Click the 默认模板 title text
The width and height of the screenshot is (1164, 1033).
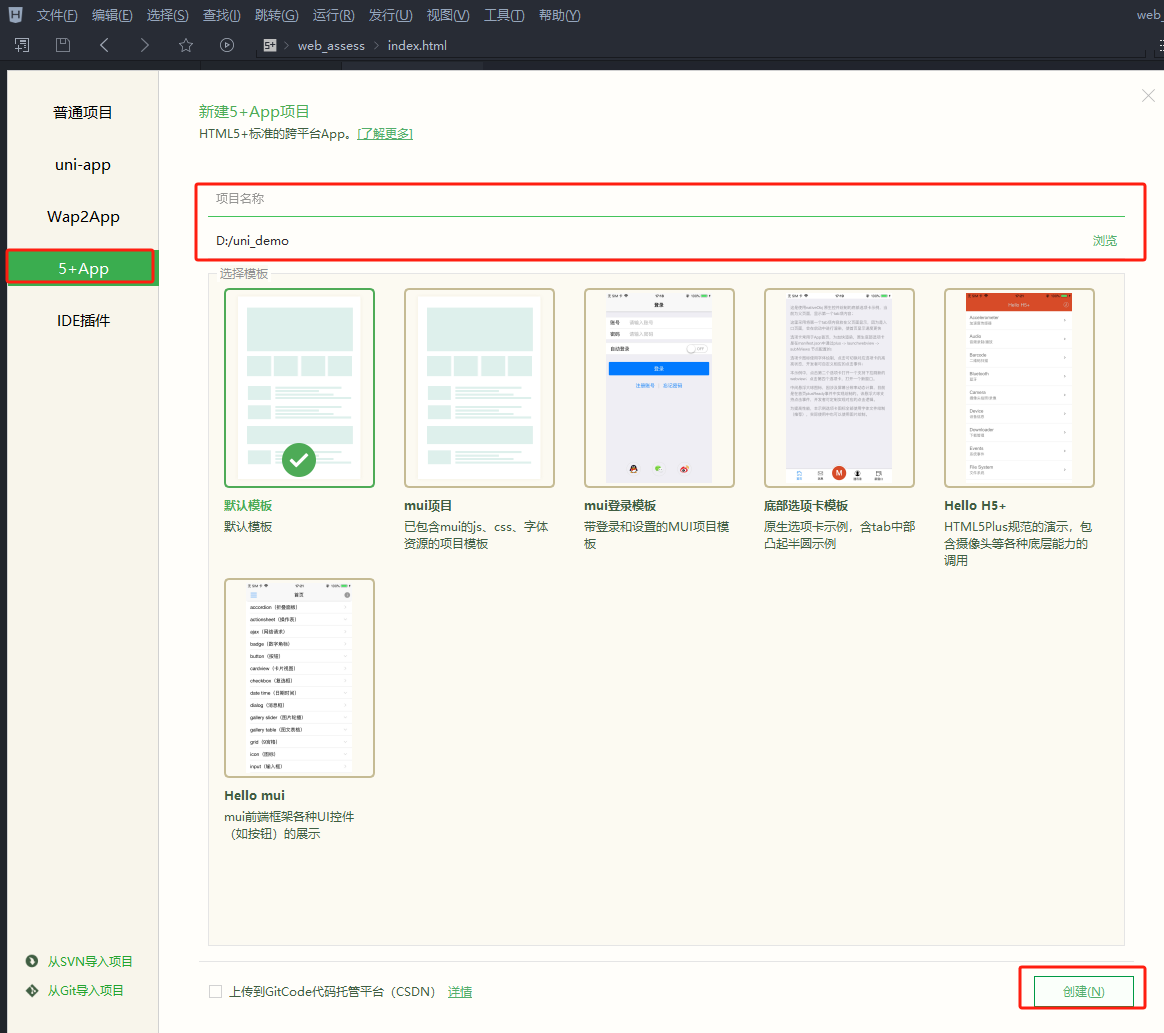tap(248, 505)
